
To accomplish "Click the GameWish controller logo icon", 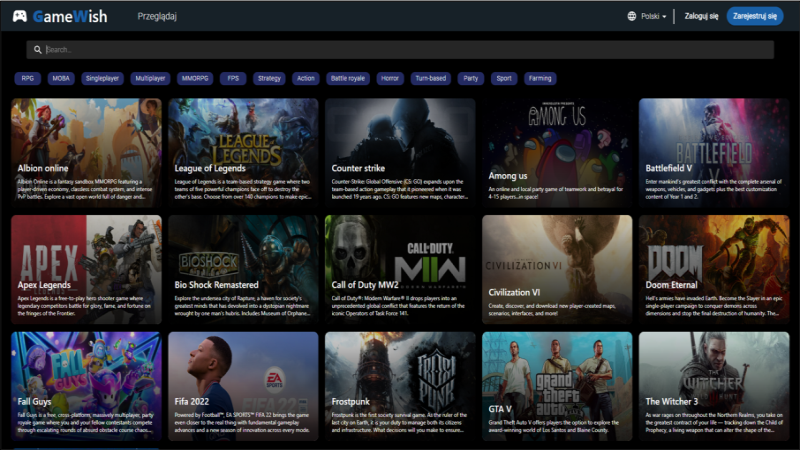I will (x=19, y=16).
